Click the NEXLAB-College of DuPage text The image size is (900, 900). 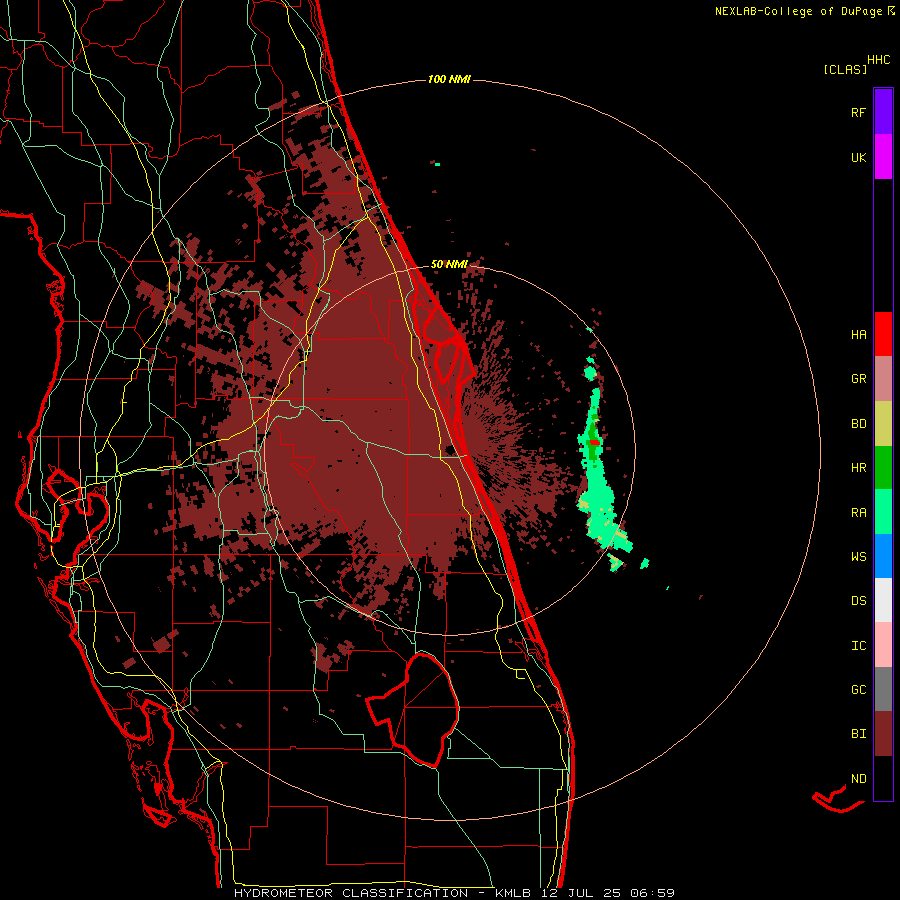798,11
